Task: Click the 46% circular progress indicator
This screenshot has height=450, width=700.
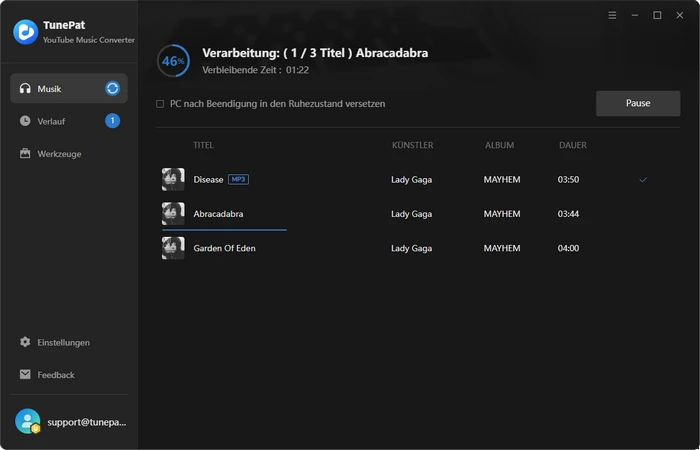Action: 173,61
